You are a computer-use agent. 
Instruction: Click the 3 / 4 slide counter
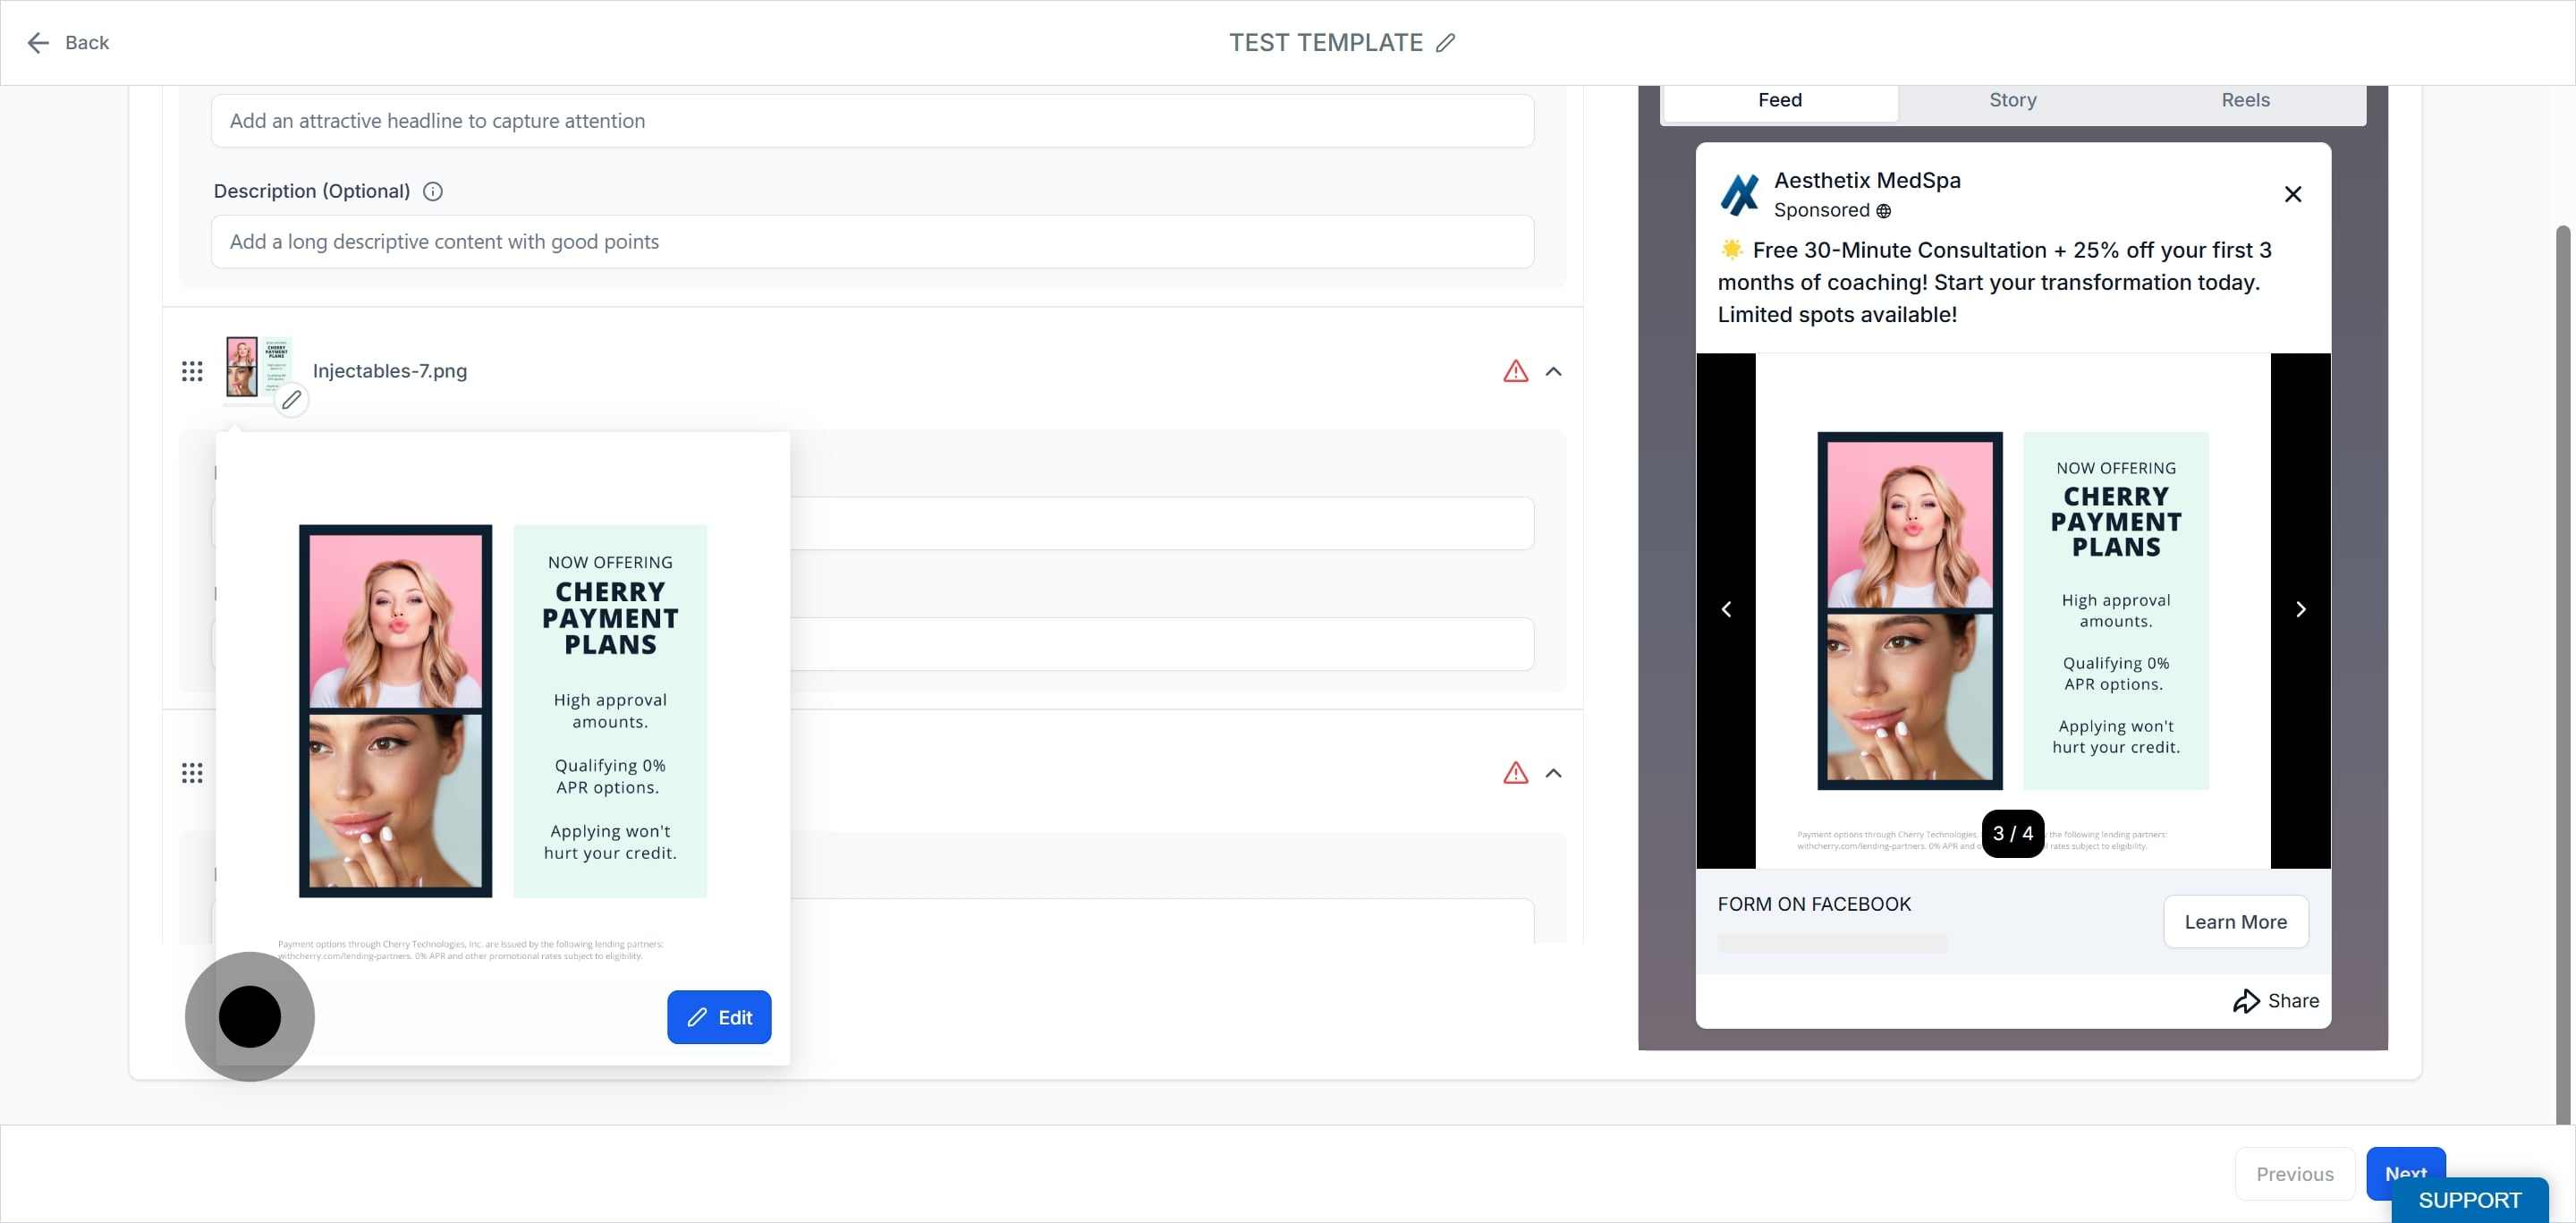click(2012, 833)
